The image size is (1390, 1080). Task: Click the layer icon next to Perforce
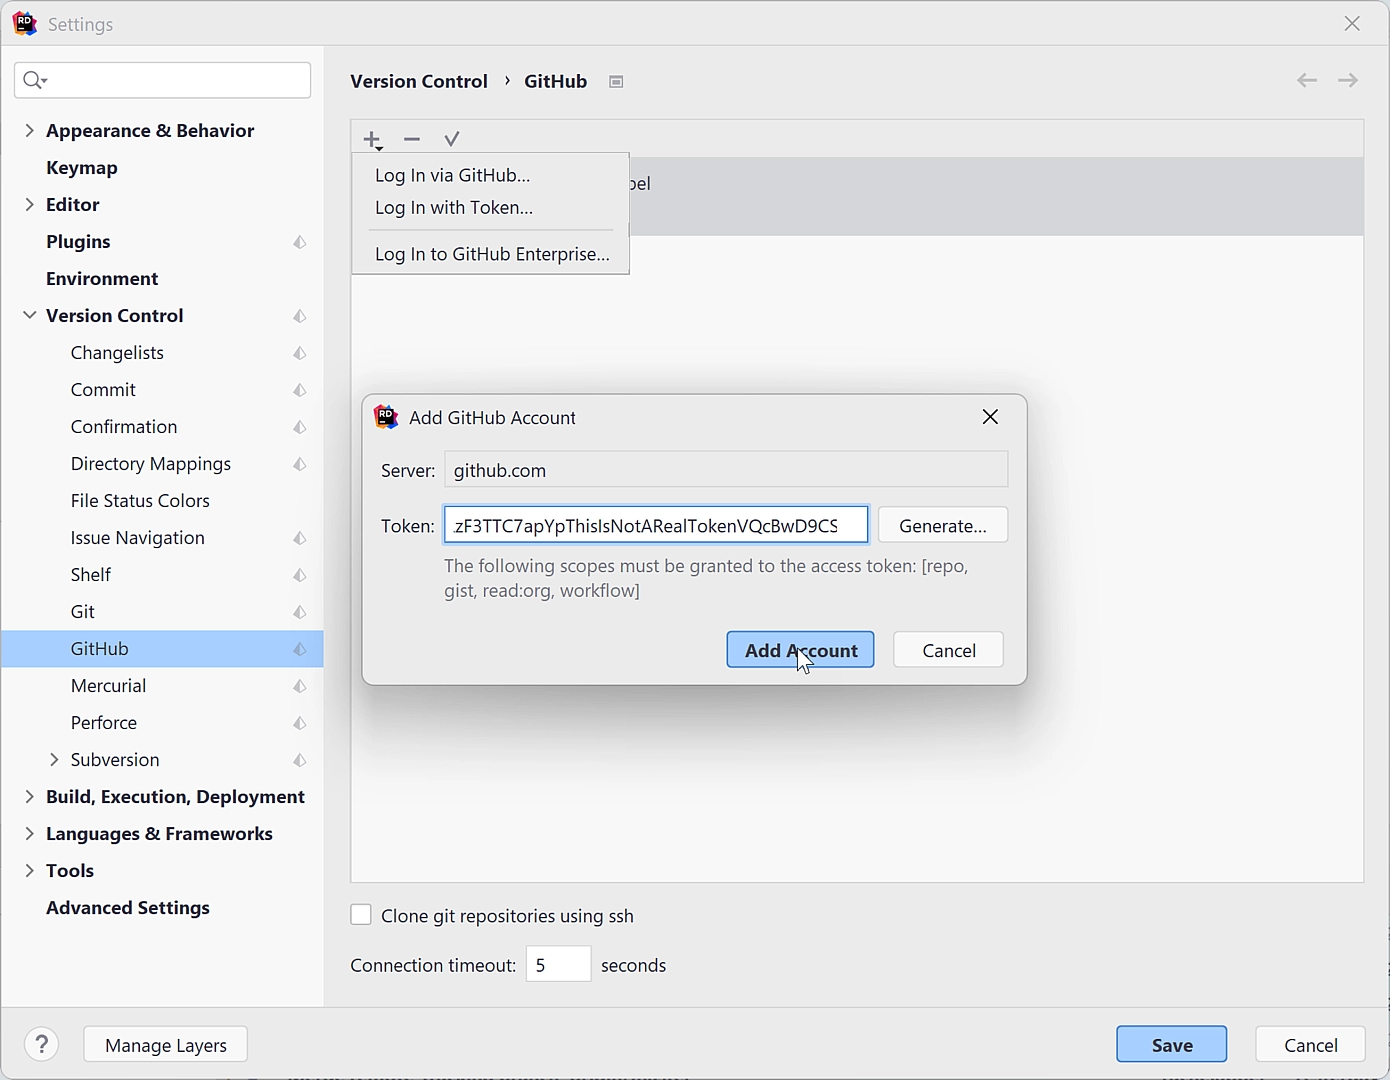pyautogui.click(x=299, y=723)
